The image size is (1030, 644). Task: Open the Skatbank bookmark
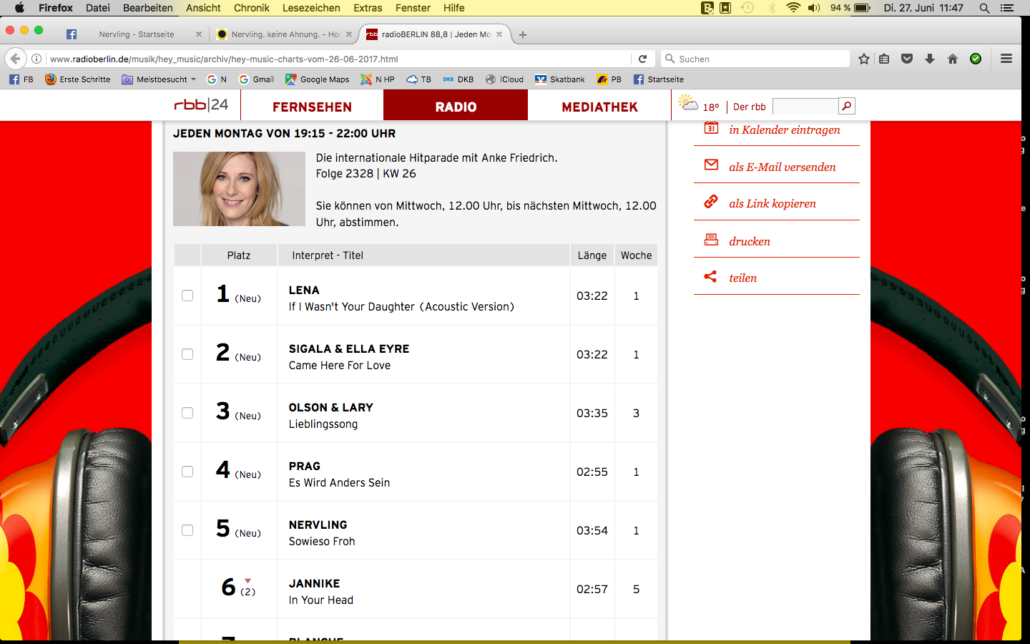[560, 79]
